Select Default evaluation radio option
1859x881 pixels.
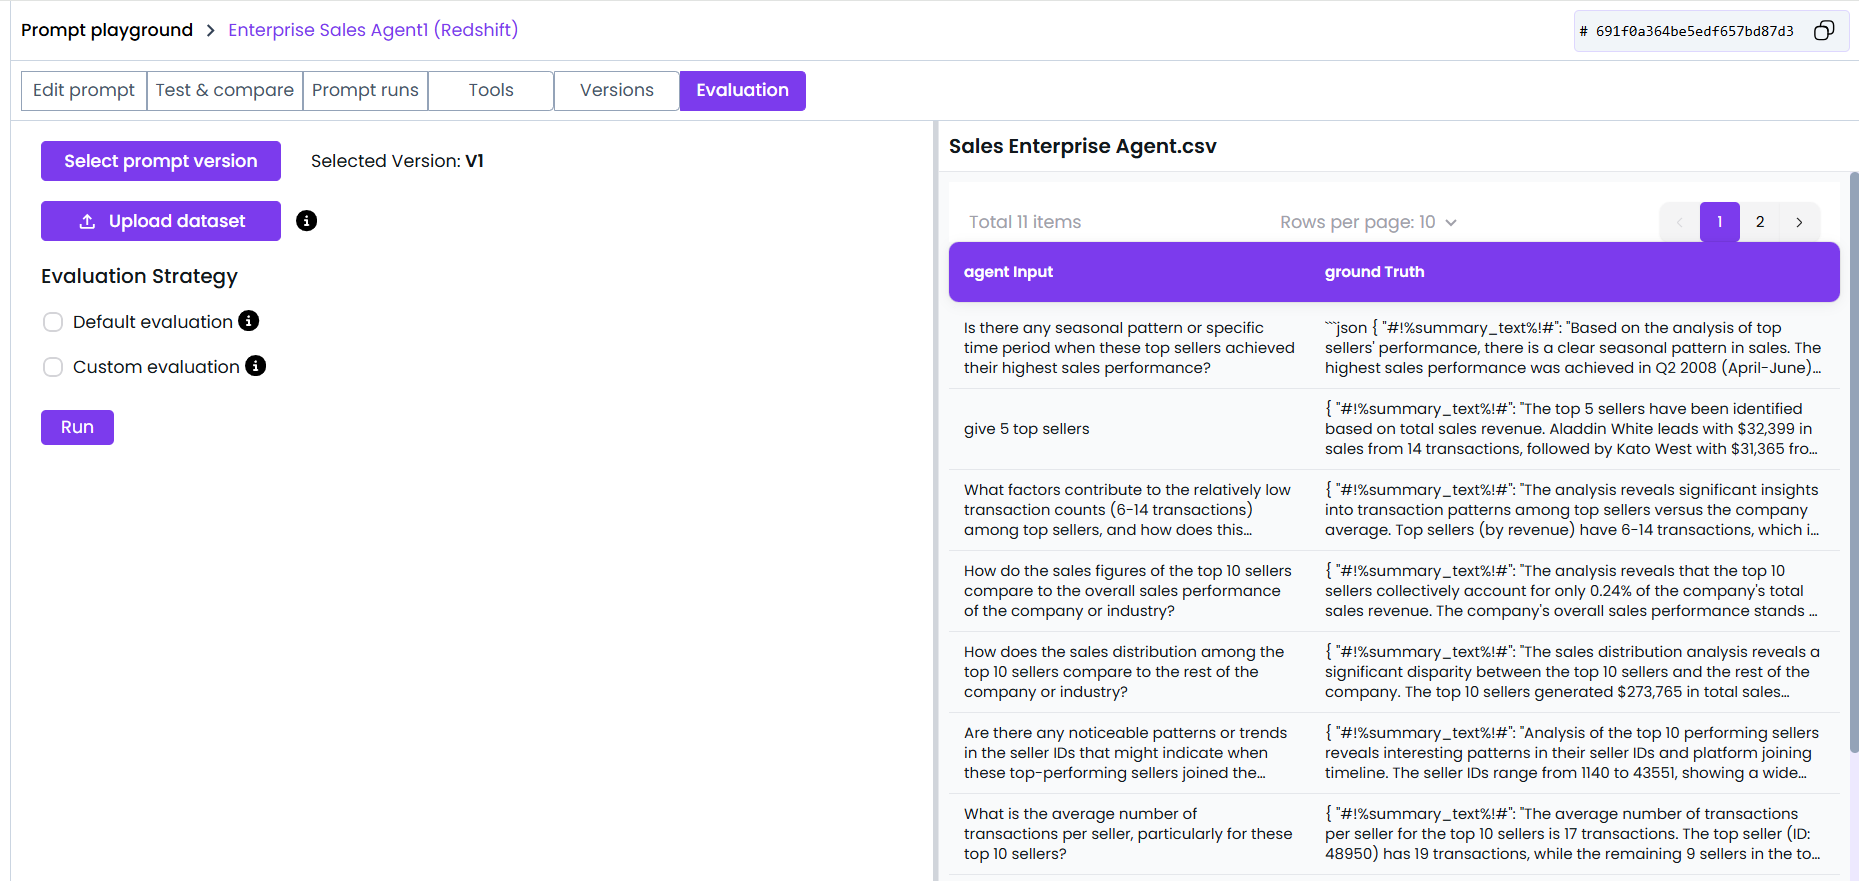pyautogui.click(x=53, y=322)
